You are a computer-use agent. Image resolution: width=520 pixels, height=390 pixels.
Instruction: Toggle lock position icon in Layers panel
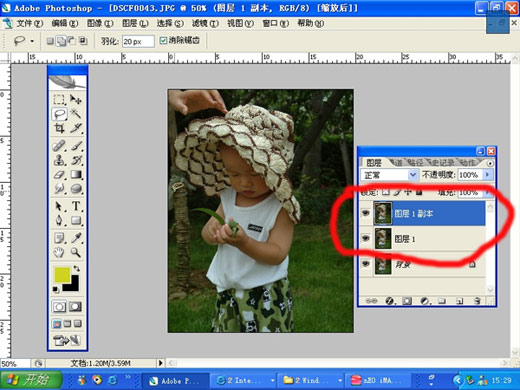coord(408,192)
